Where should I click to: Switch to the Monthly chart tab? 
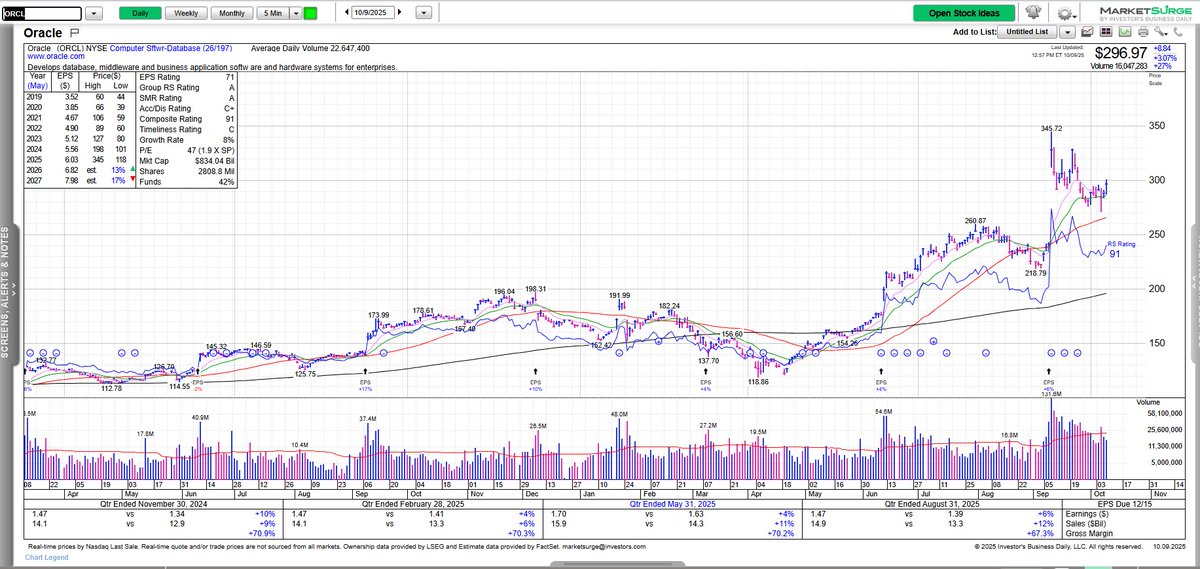232,13
